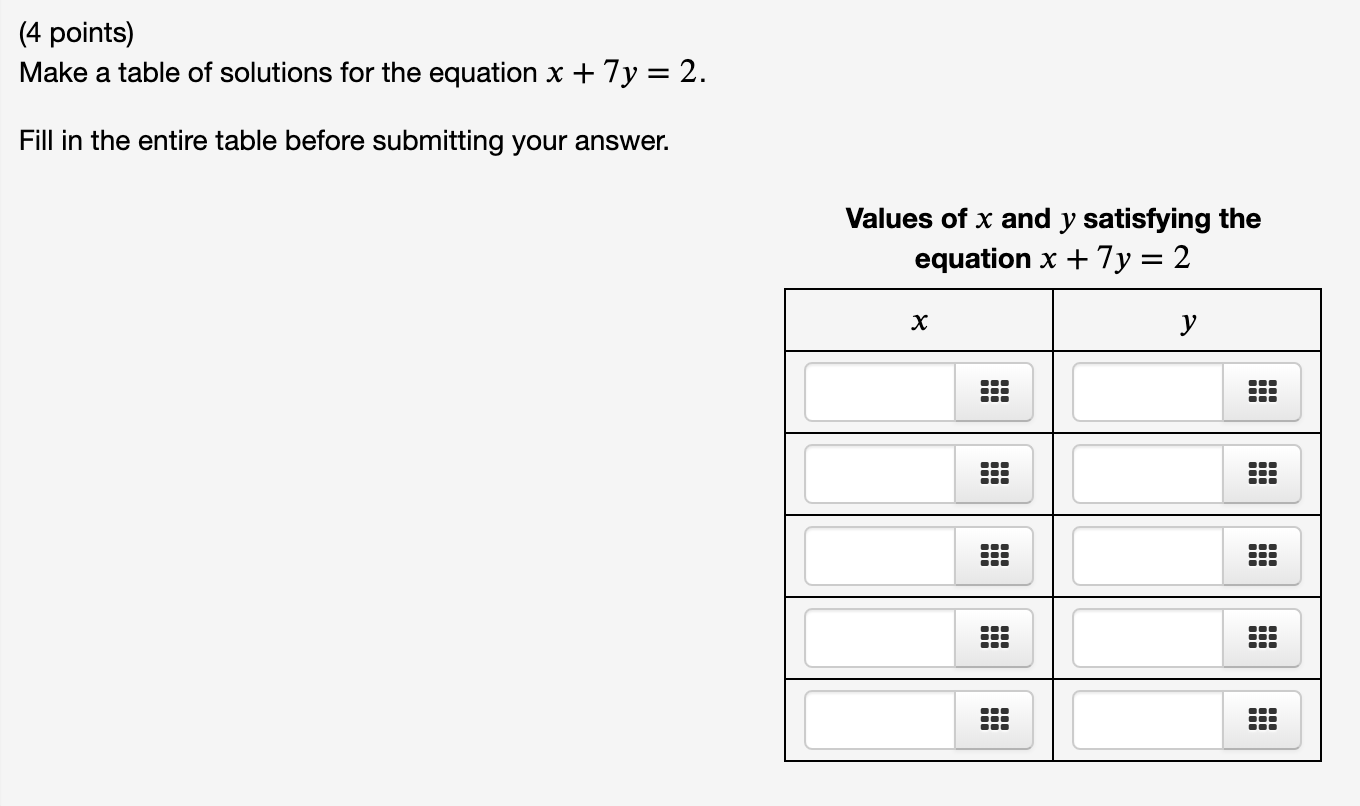Open the keypad for the last x input
This screenshot has width=1360, height=806.
995,720
